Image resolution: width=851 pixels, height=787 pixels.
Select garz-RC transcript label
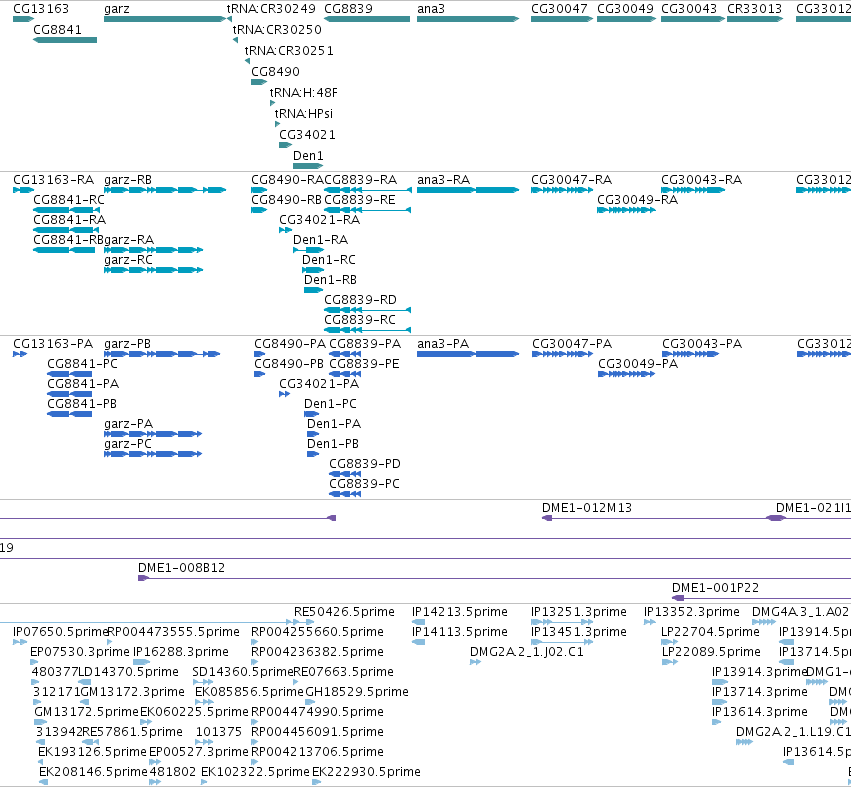tap(128, 260)
